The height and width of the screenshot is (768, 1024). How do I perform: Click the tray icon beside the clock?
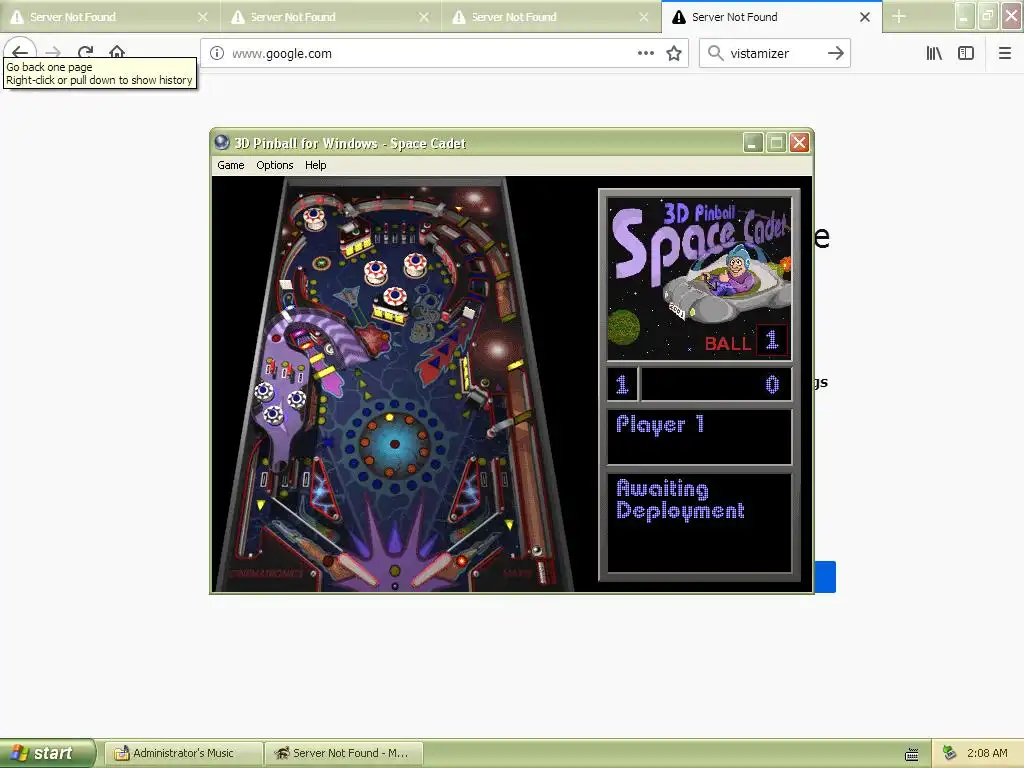tap(950, 754)
